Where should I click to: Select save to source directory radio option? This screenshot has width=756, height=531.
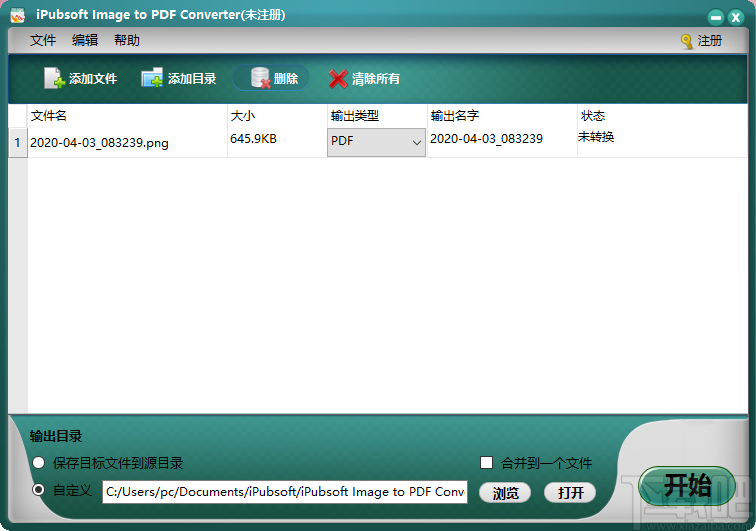tap(39, 463)
